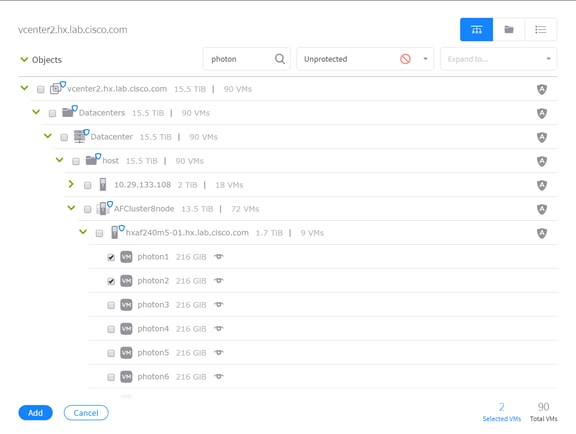The width and height of the screenshot is (576, 434).
Task: Click the AFCluster8node shield icon
Action: pyautogui.click(x=542, y=209)
